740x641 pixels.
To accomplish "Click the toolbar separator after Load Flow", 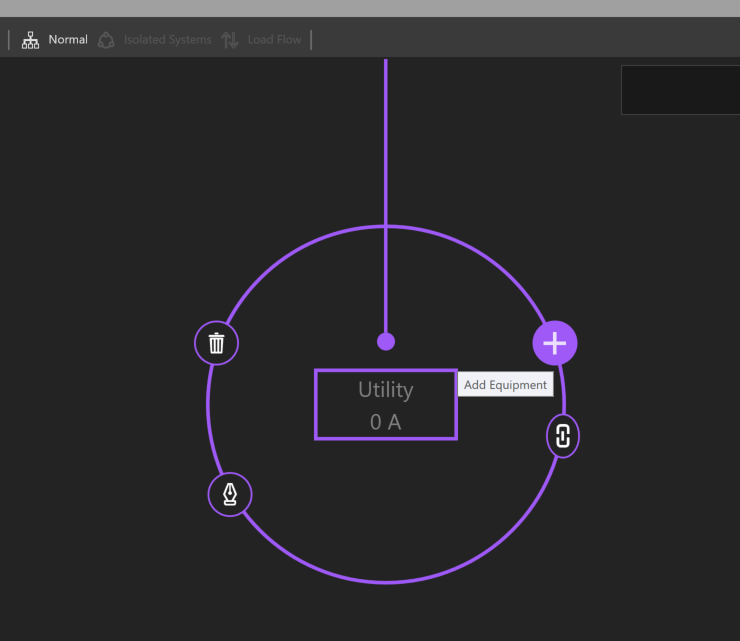I will (x=311, y=40).
